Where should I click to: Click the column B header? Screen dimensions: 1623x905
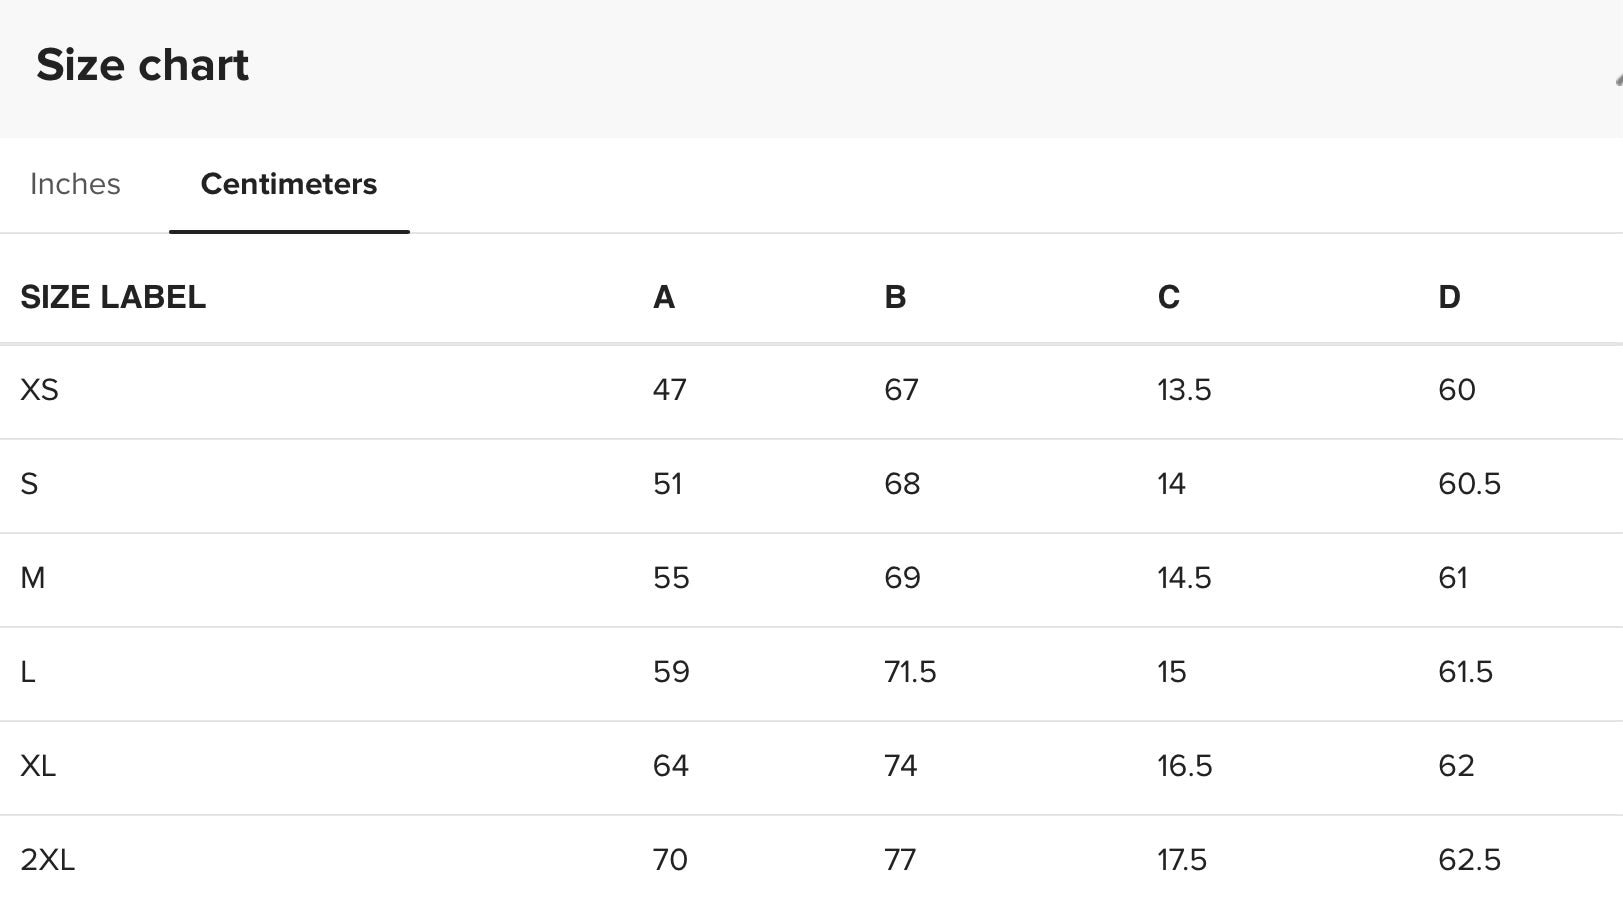click(895, 297)
